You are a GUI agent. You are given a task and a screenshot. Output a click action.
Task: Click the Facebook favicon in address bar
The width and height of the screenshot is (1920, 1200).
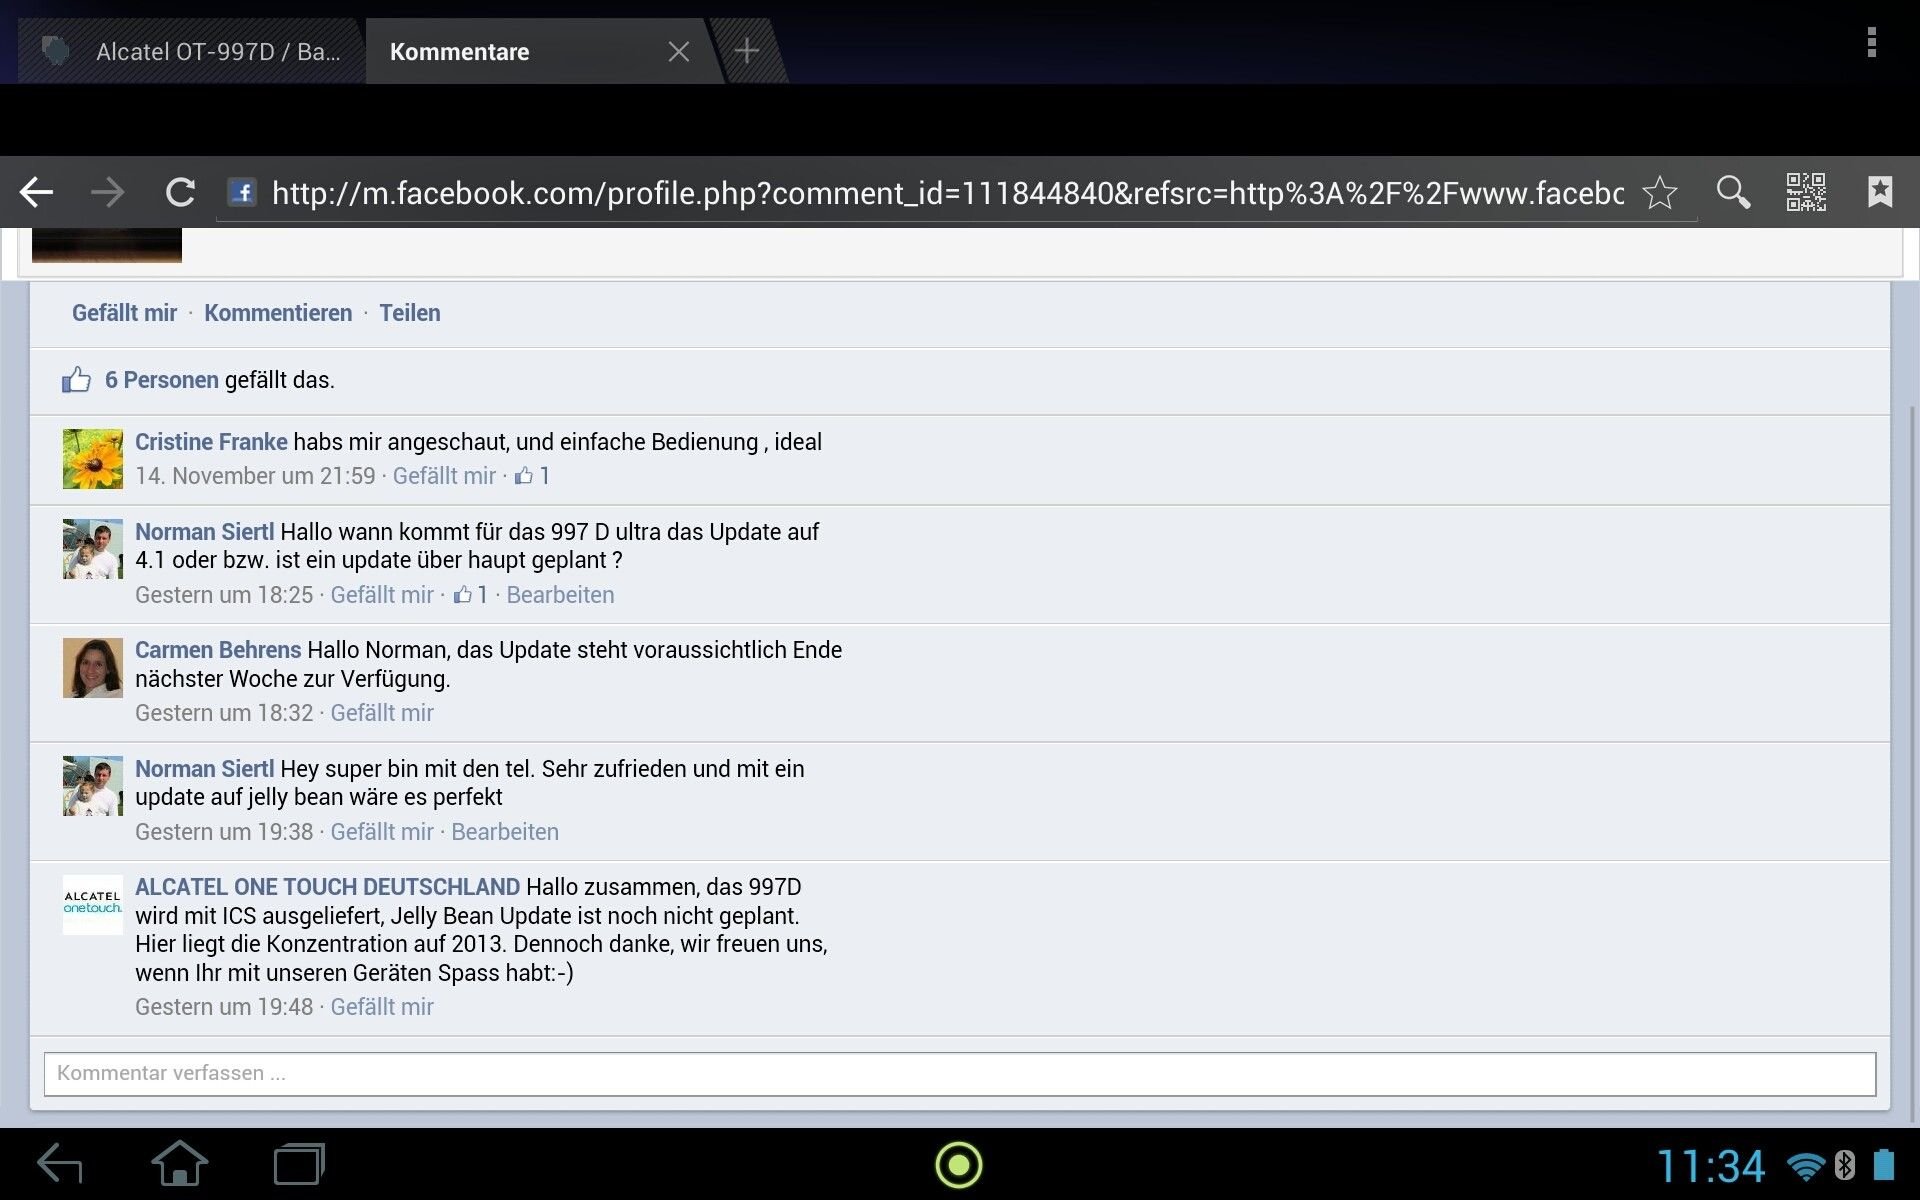click(242, 192)
